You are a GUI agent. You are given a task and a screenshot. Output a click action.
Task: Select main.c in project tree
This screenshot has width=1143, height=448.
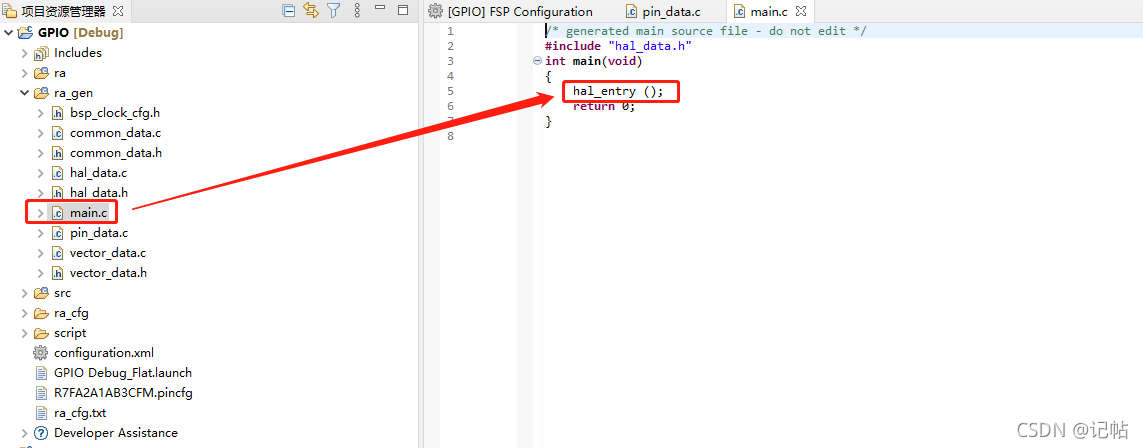pyautogui.click(x=89, y=213)
